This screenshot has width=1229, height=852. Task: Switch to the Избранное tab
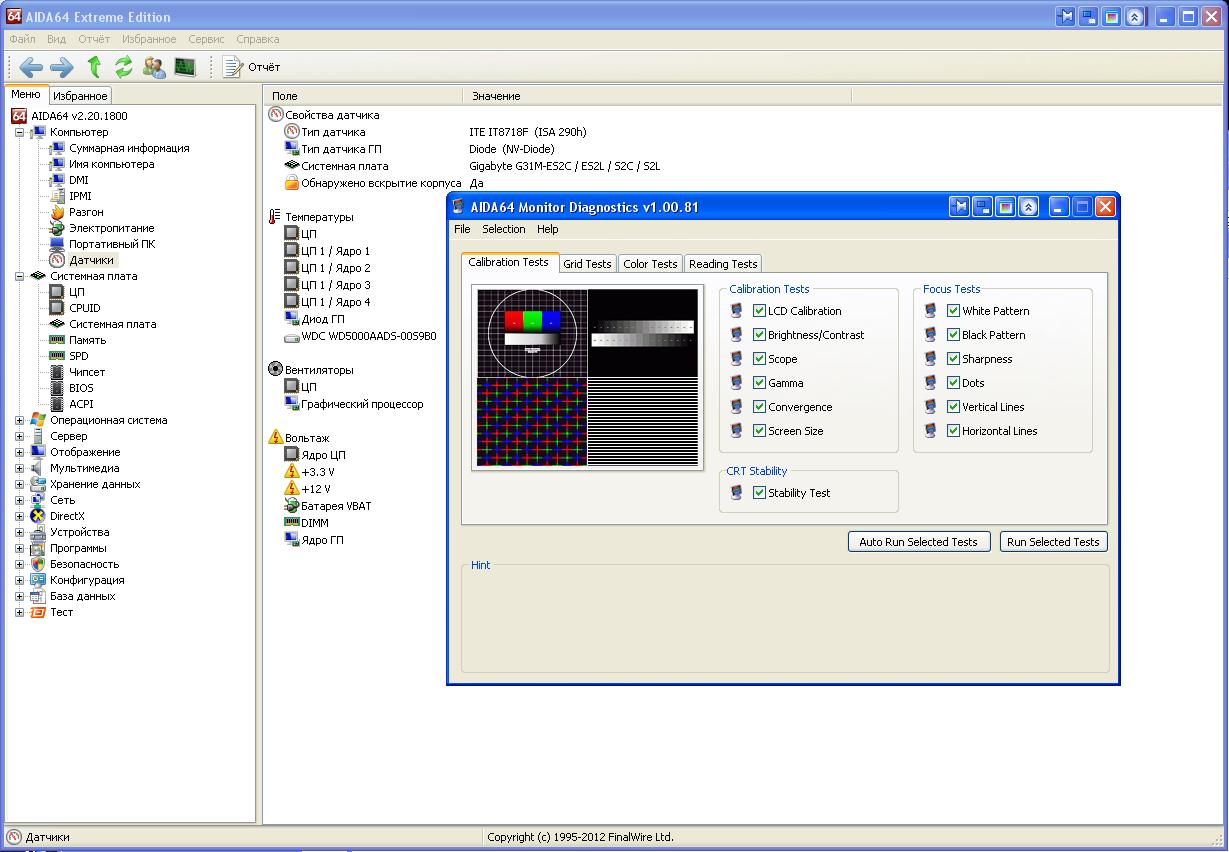79,96
